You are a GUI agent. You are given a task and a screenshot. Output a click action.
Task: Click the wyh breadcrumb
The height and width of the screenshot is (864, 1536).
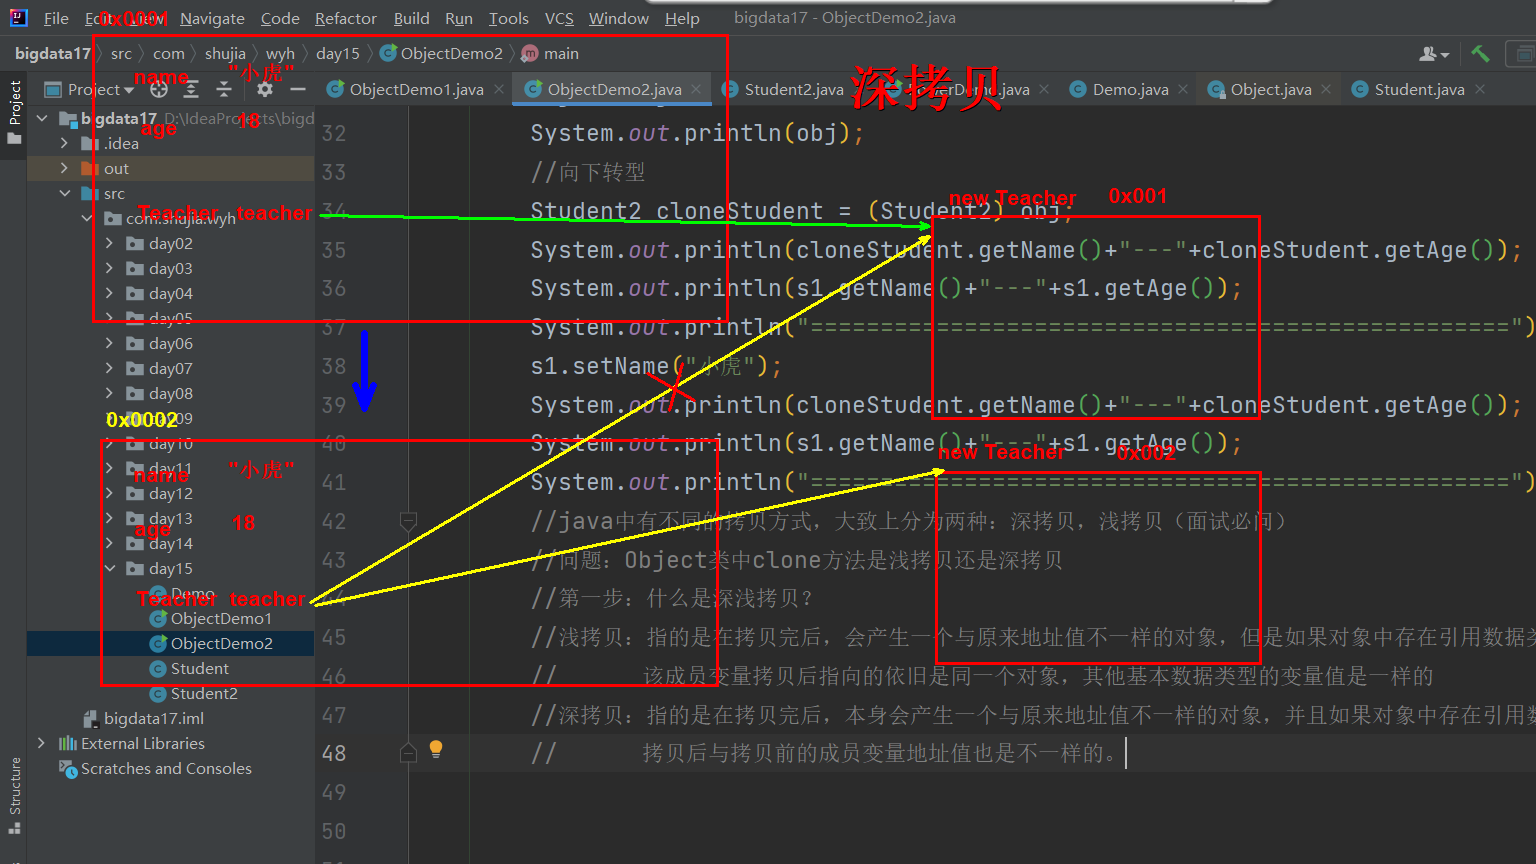(x=280, y=53)
